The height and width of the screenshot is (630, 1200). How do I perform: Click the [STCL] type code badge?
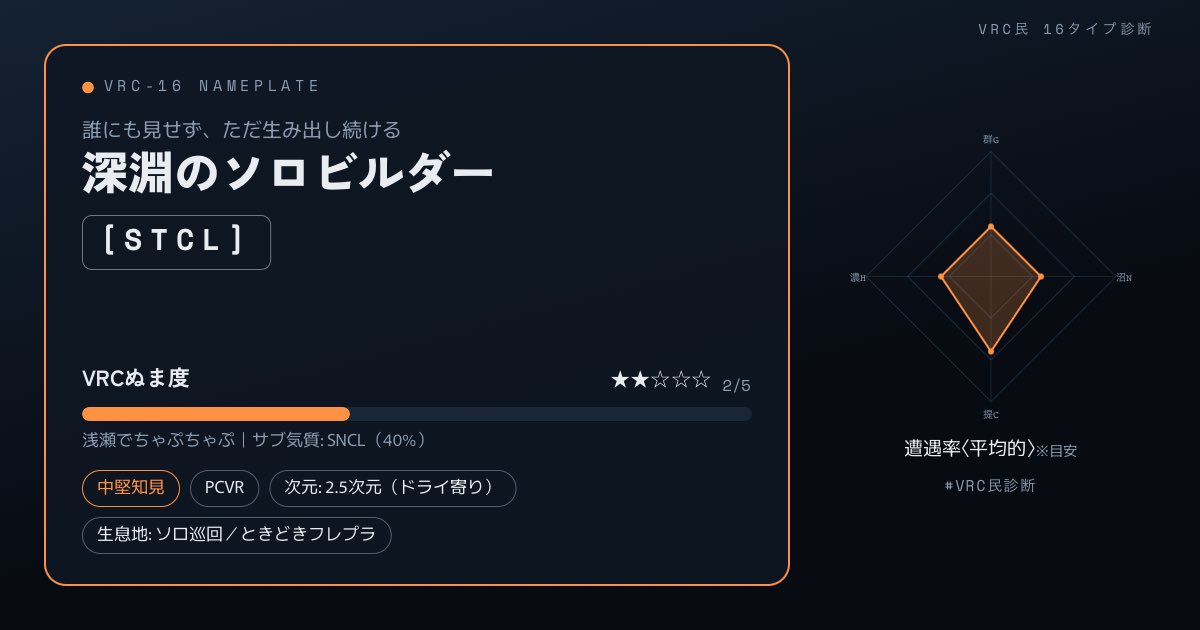(x=176, y=242)
